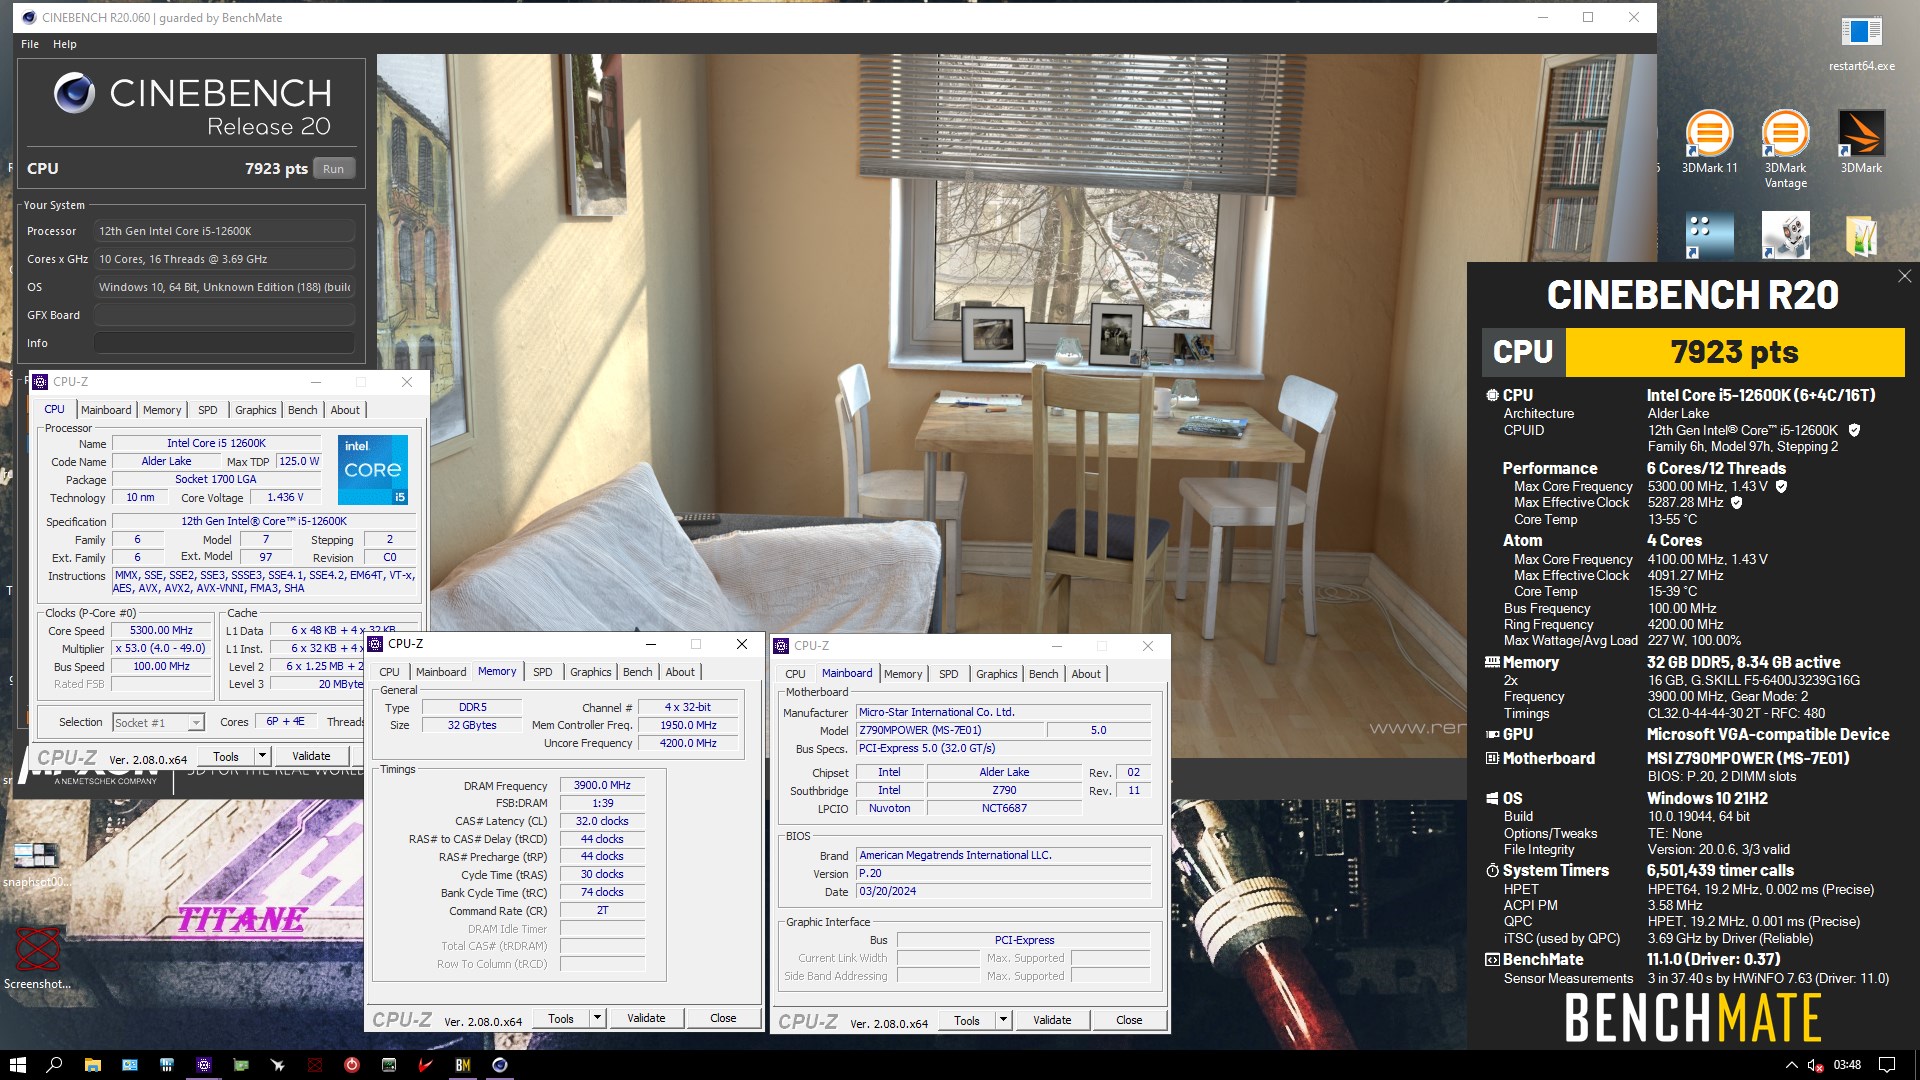Switch to Mainboard tab in first CPU-Z window
Screen dimensions: 1920x1080
point(106,410)
